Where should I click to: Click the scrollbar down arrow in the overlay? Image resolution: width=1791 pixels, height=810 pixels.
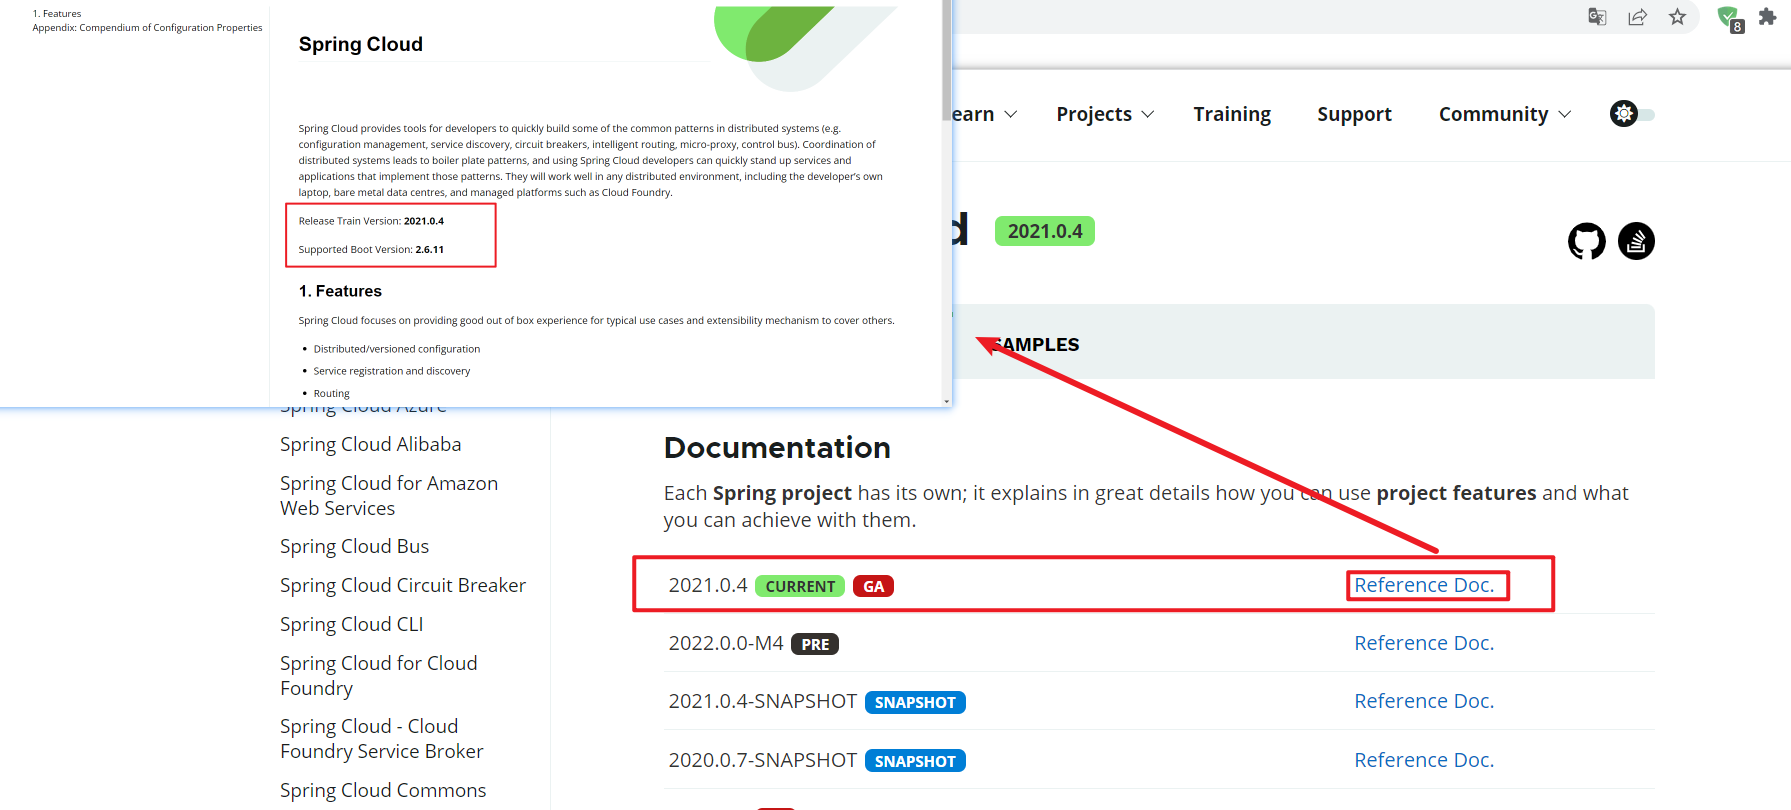[x=947, y=401]
